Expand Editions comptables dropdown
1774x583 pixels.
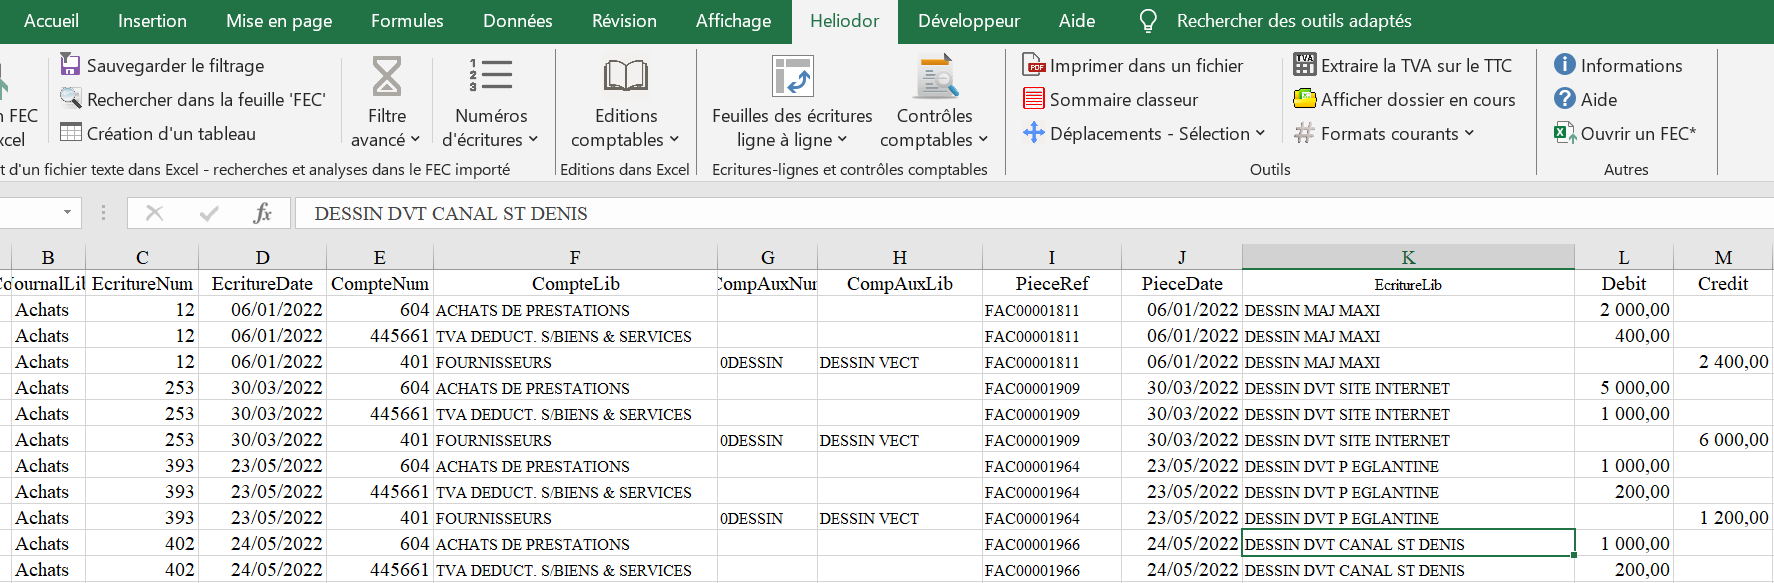point(626,101)
